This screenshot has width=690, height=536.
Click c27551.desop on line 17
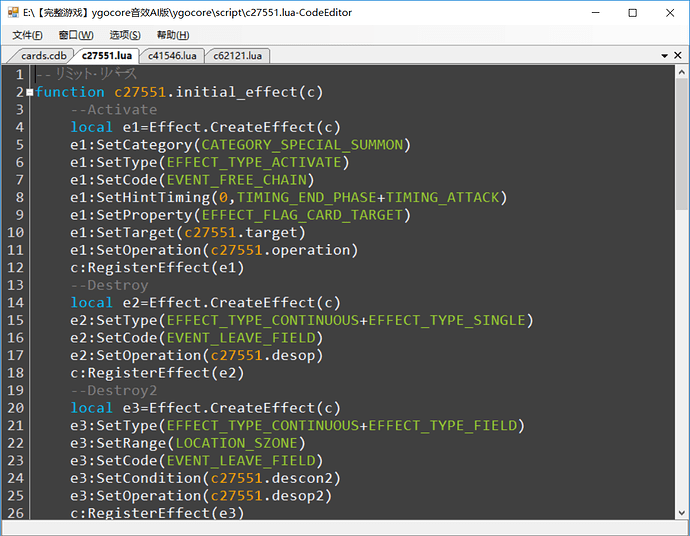[x=263, y=356]
